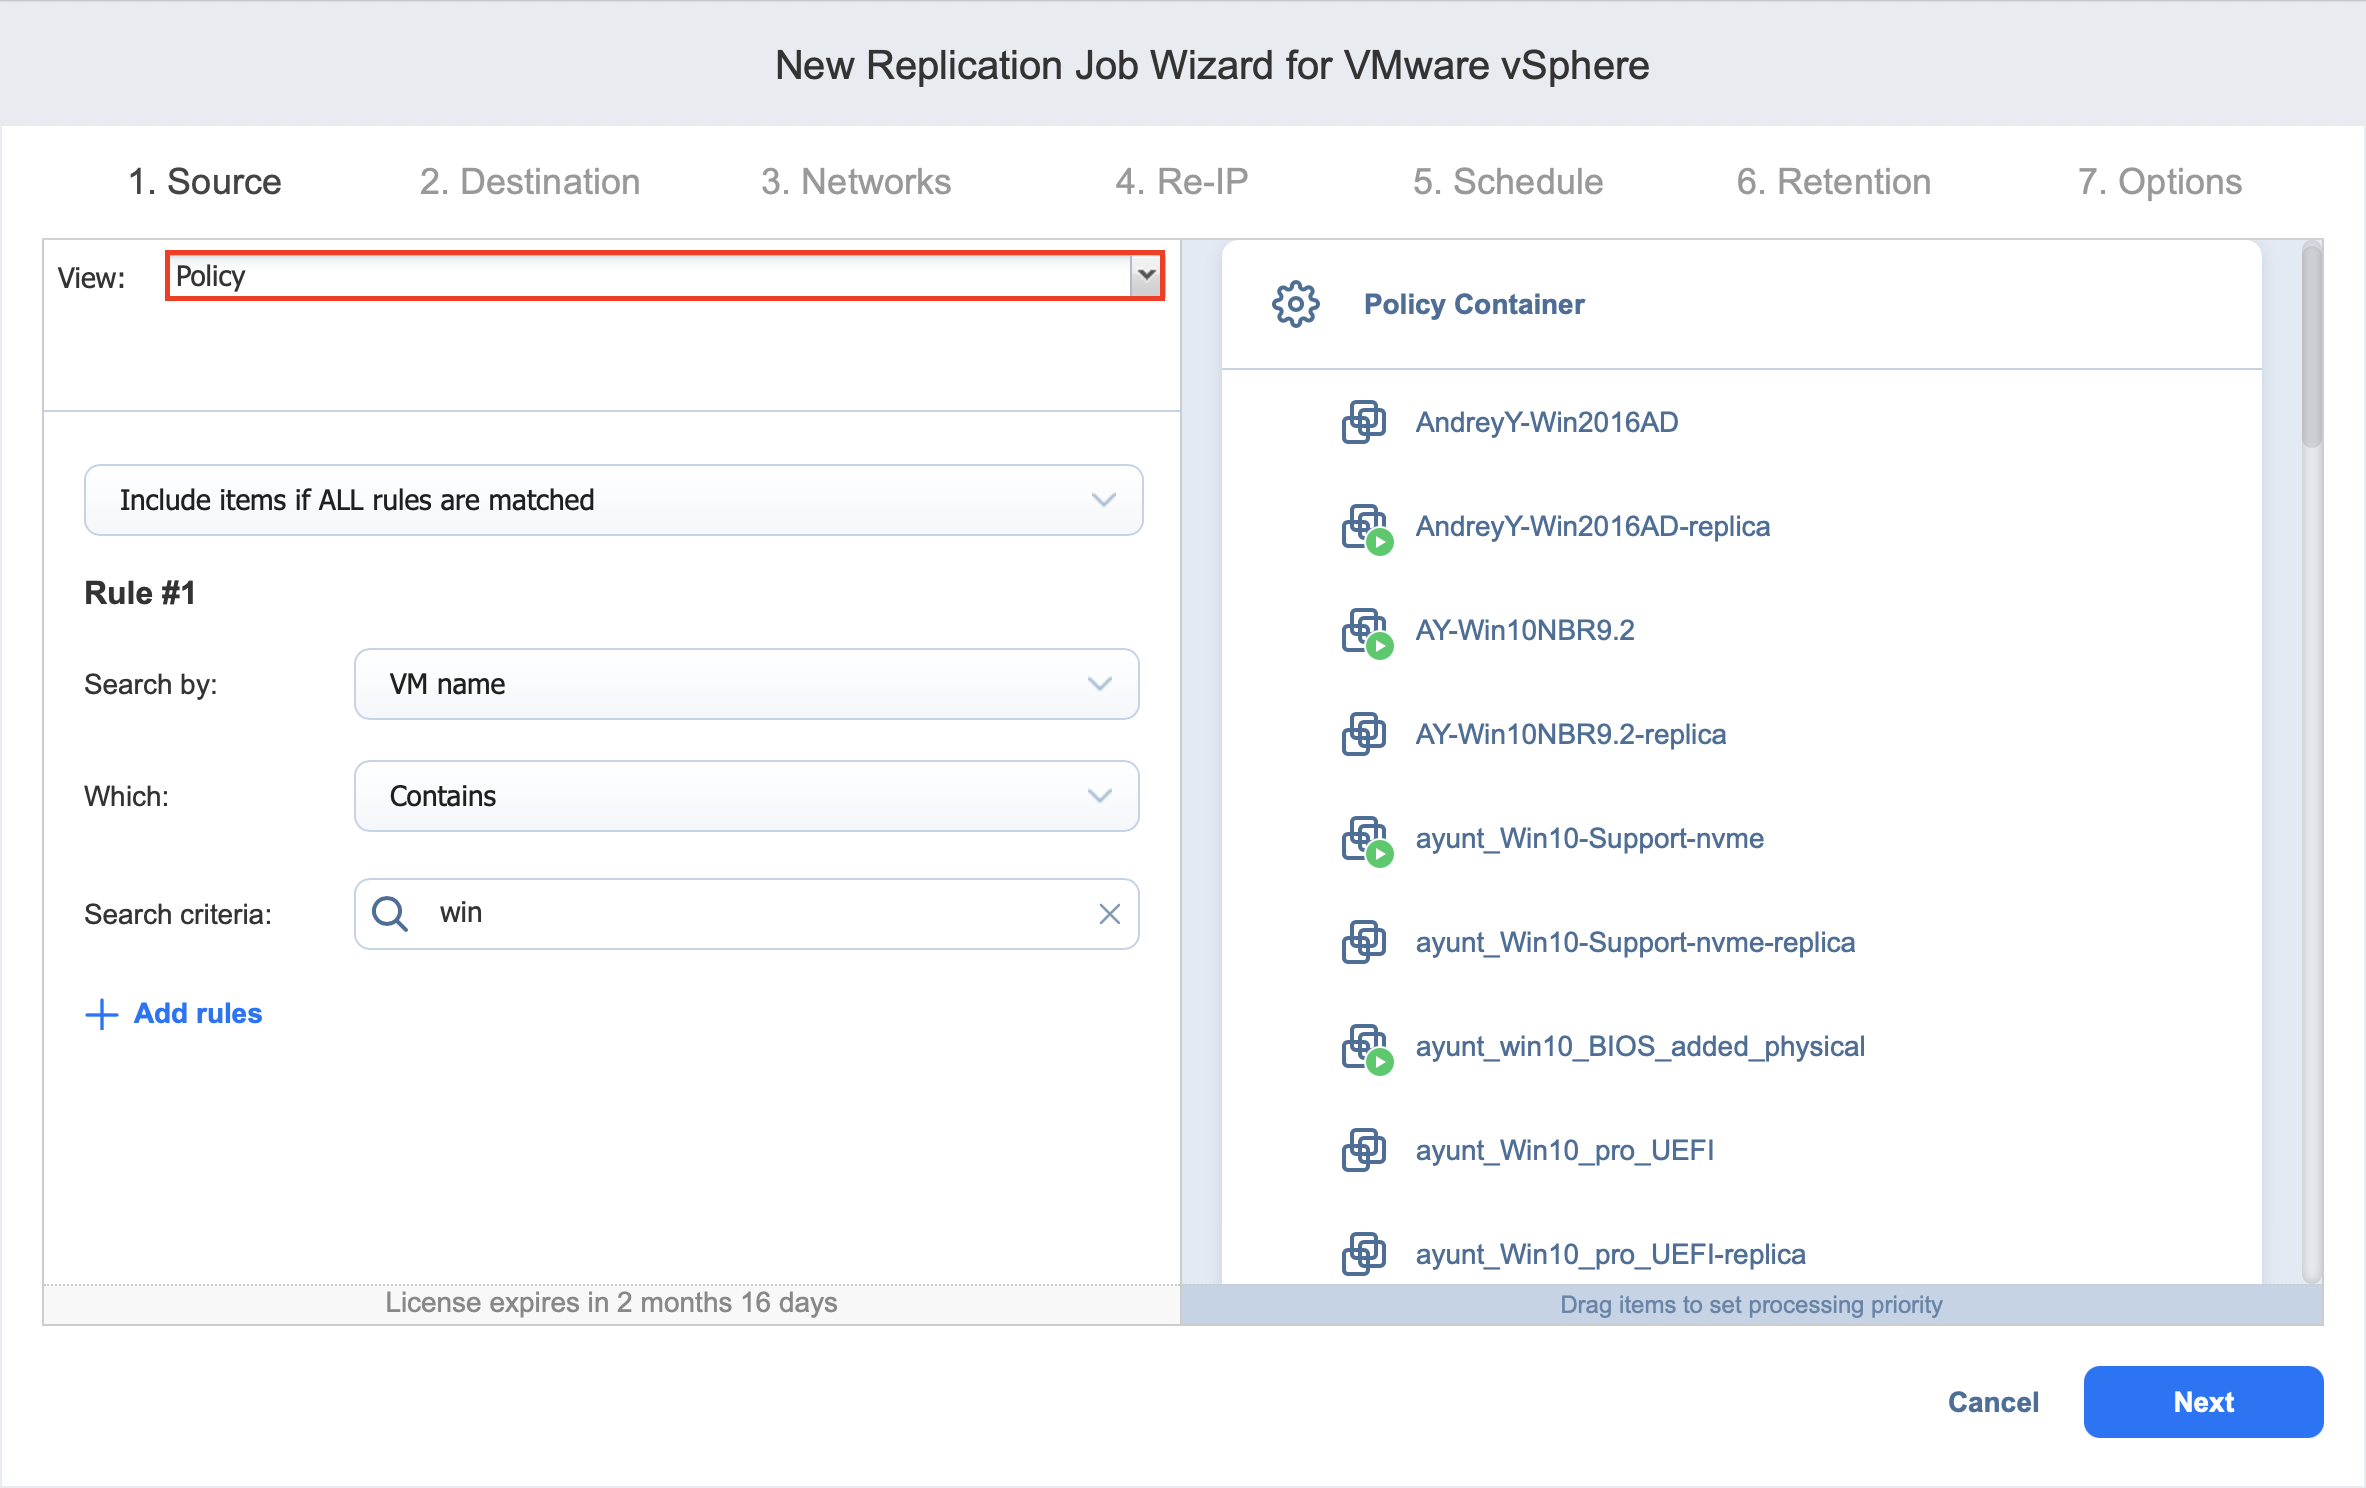
Task: Open the 4. Re-IP step
Action: (1182, 182)
